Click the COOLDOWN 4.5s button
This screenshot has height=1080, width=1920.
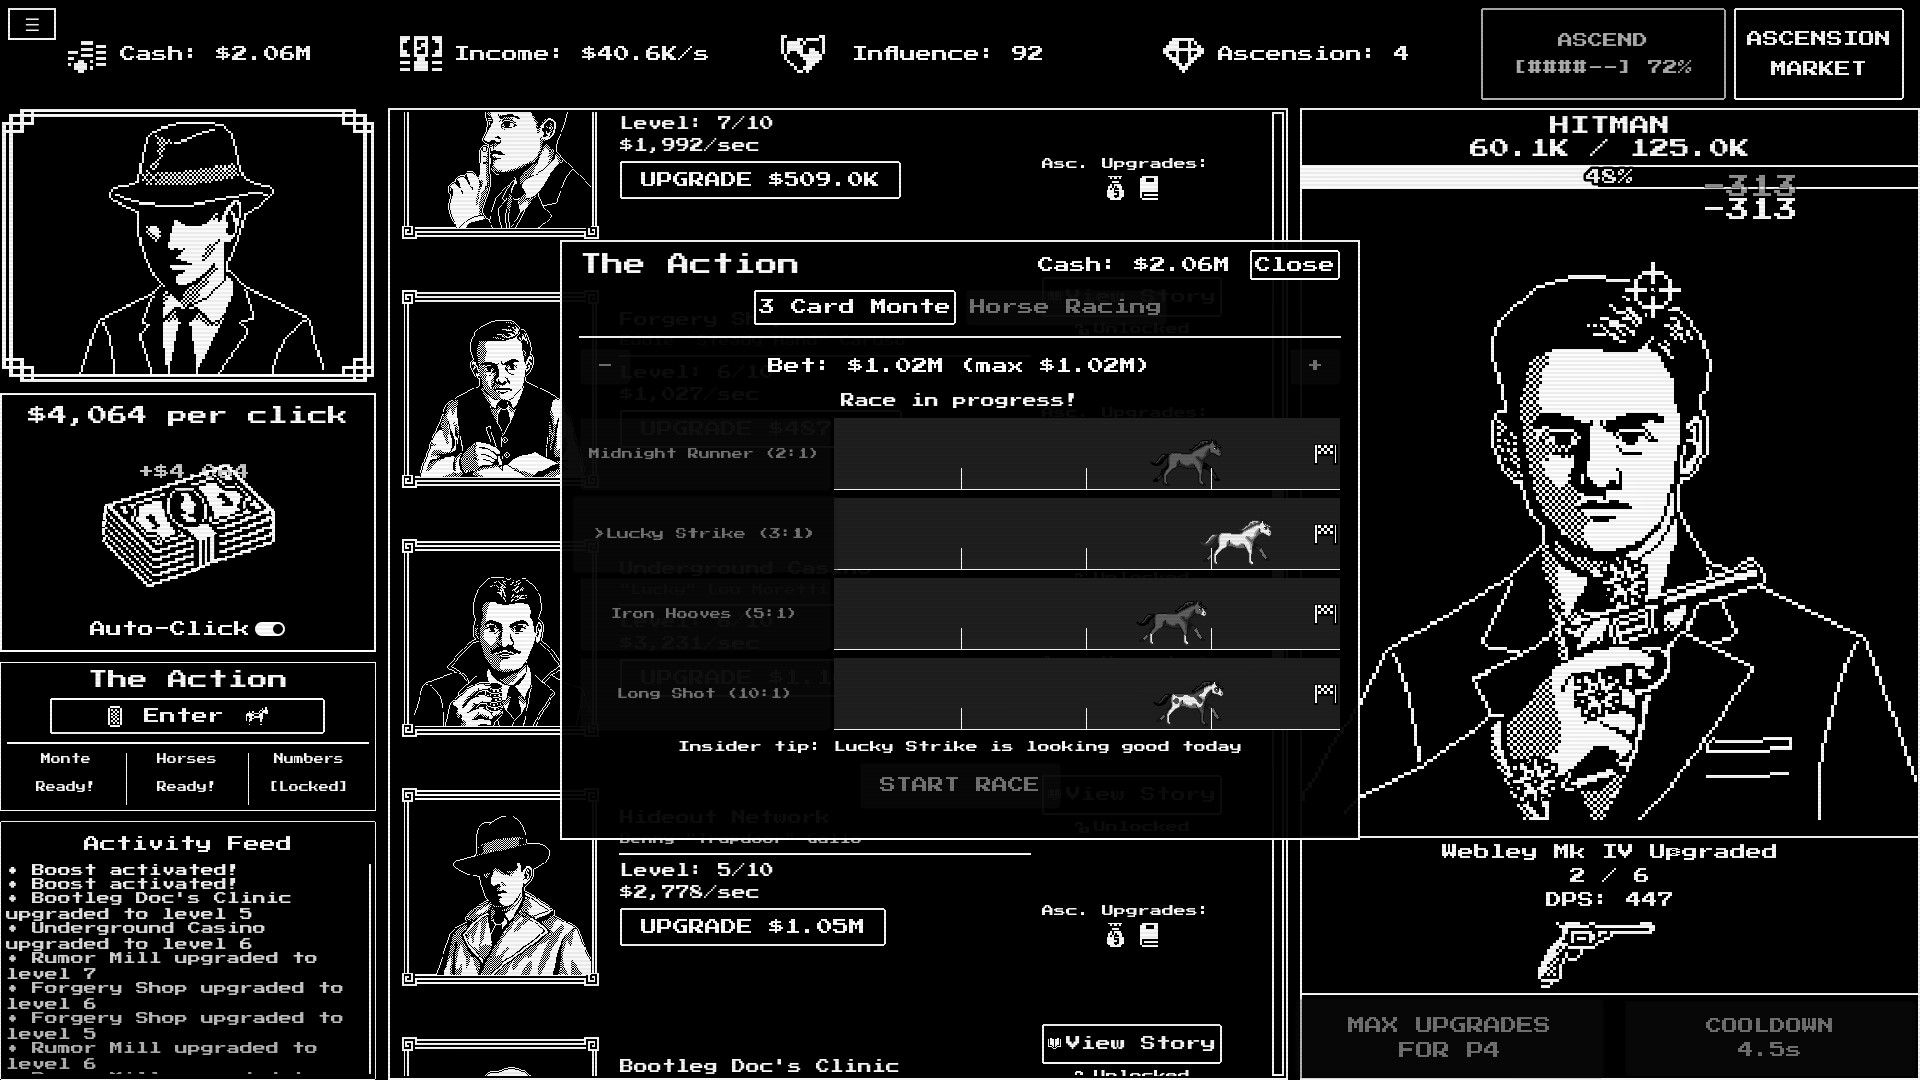click(1768, 1037)
